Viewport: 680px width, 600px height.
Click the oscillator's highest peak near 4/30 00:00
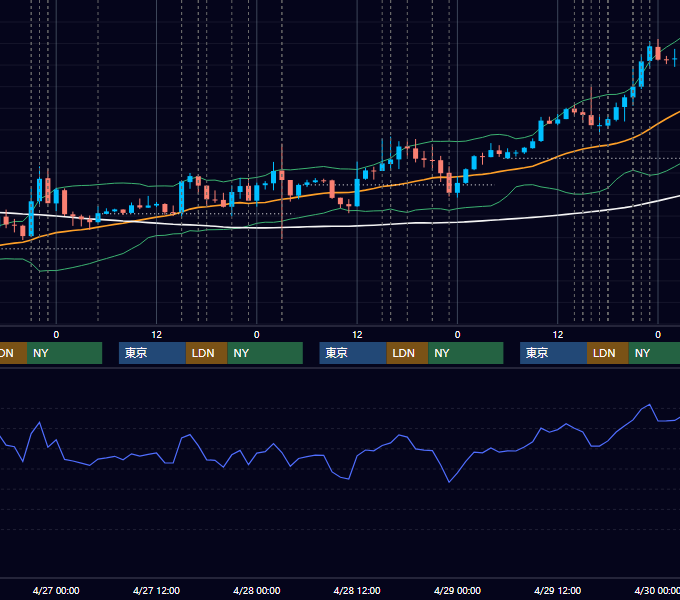pyautogui.click(x=649, y=405)
